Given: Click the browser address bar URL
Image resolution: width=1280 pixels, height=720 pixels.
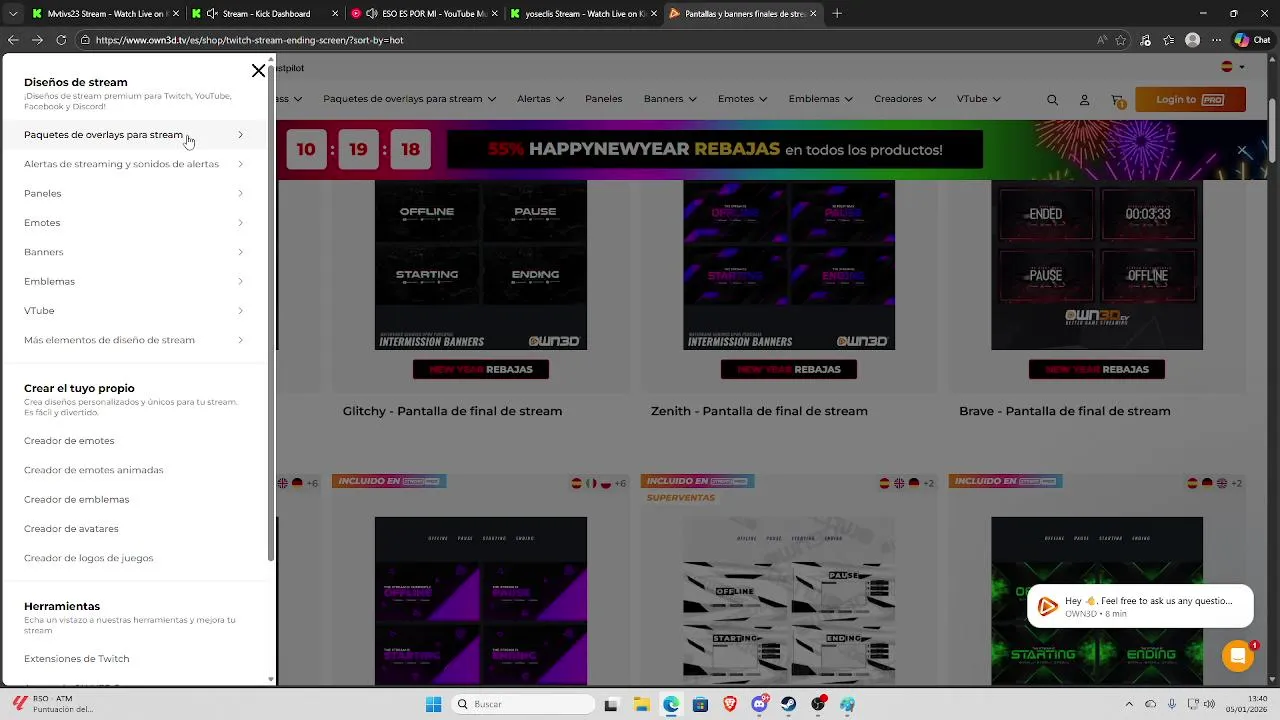Looking at the screenshot, I should (x=250, y=40).
